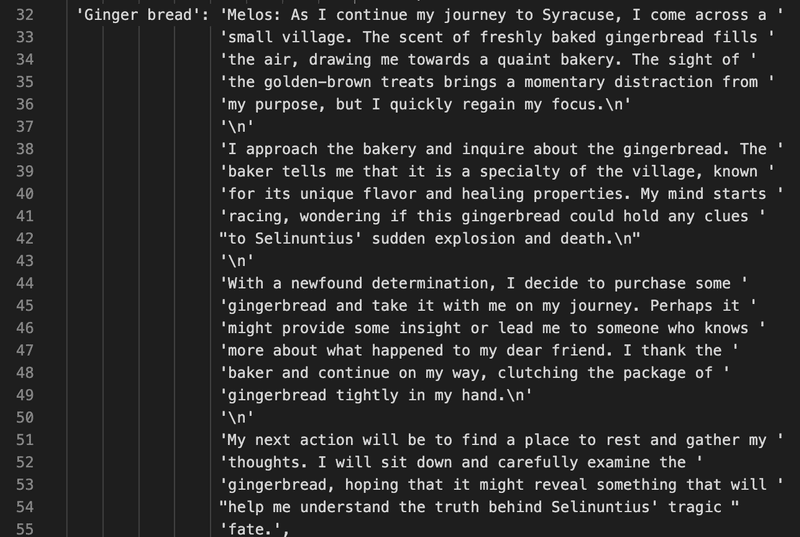Image resolution: width=800 pixels, height=537 pixels.
Task: Click line number 32 in the gutter
Action: [24, 15]
